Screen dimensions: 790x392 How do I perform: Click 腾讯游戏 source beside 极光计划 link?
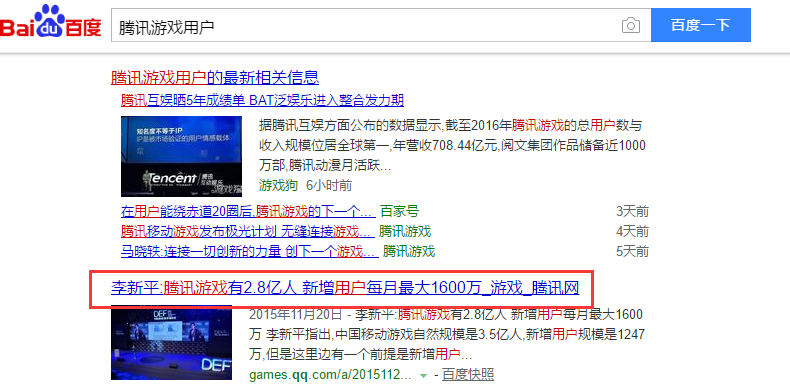[x=405, y=231]
